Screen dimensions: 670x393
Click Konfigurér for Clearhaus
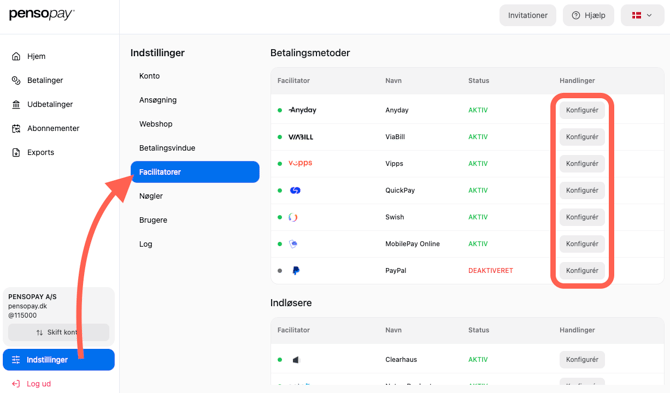pos(582,360)
